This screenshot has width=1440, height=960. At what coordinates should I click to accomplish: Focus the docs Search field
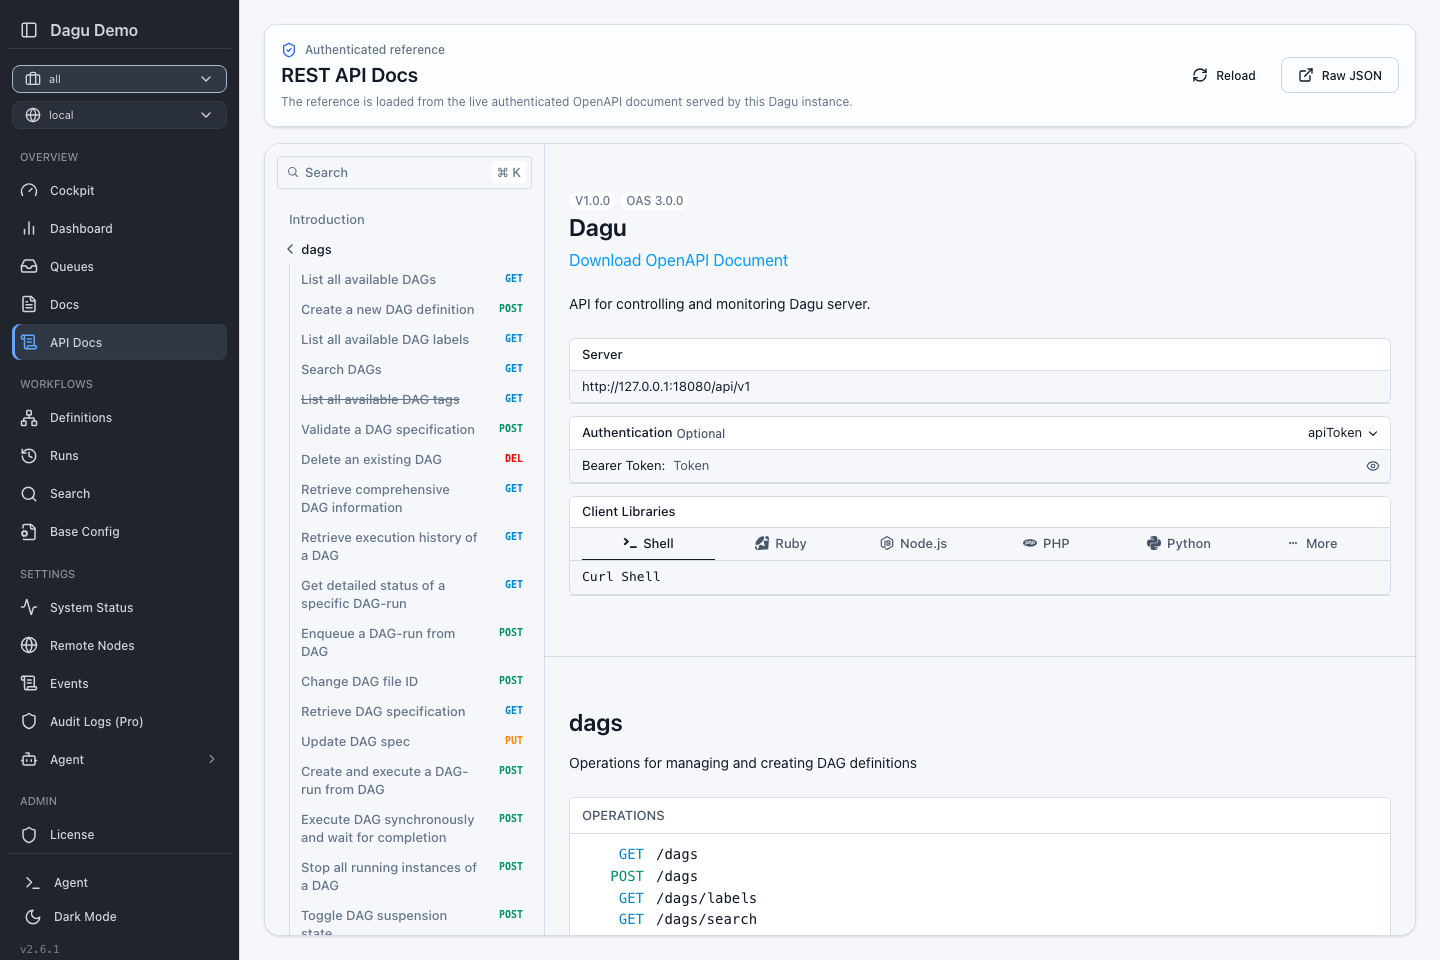[404, 172]
